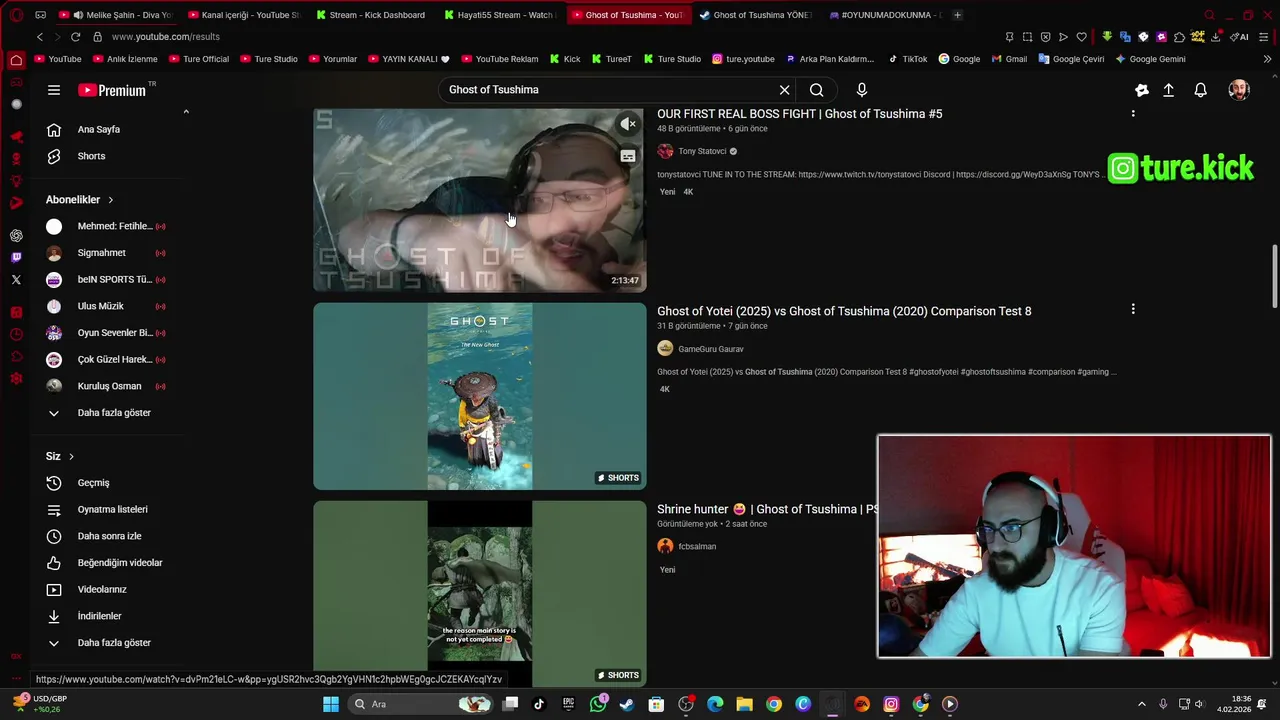Open options menu for OUR FIRST REAL BOSS FIGHT

[1133, 113]
